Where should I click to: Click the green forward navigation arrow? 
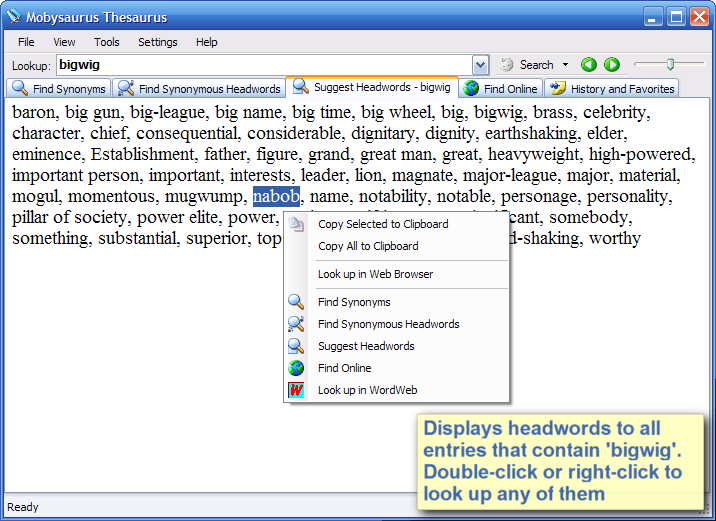(x=612, y=65)
